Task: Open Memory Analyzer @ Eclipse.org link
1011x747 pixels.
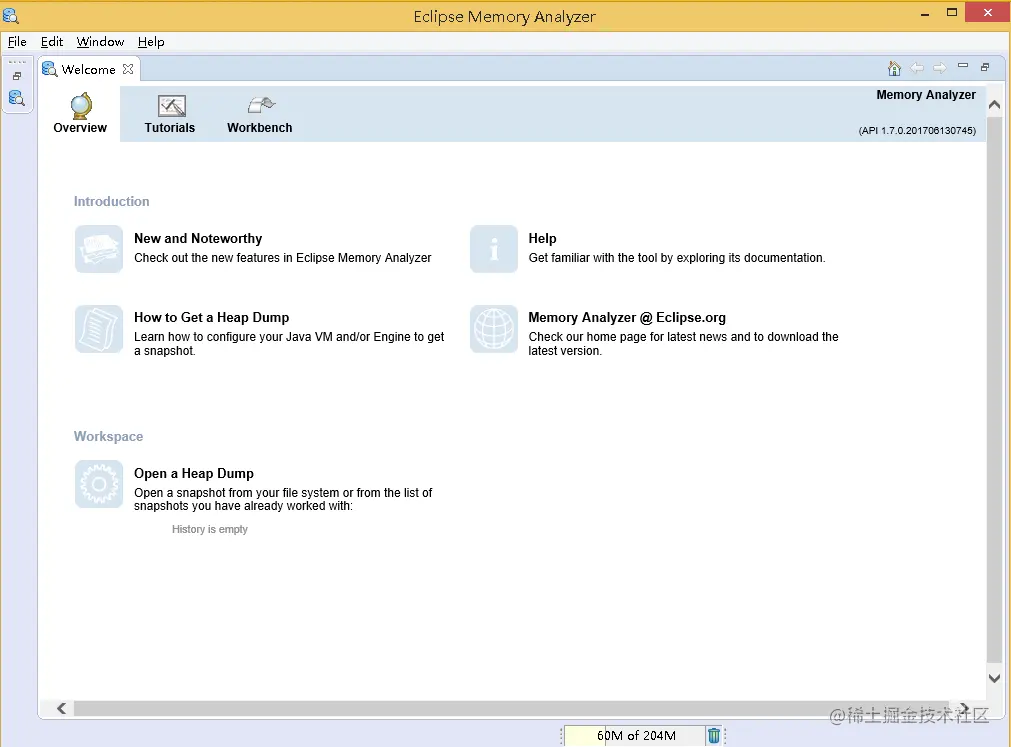Action: pos(627,318)
